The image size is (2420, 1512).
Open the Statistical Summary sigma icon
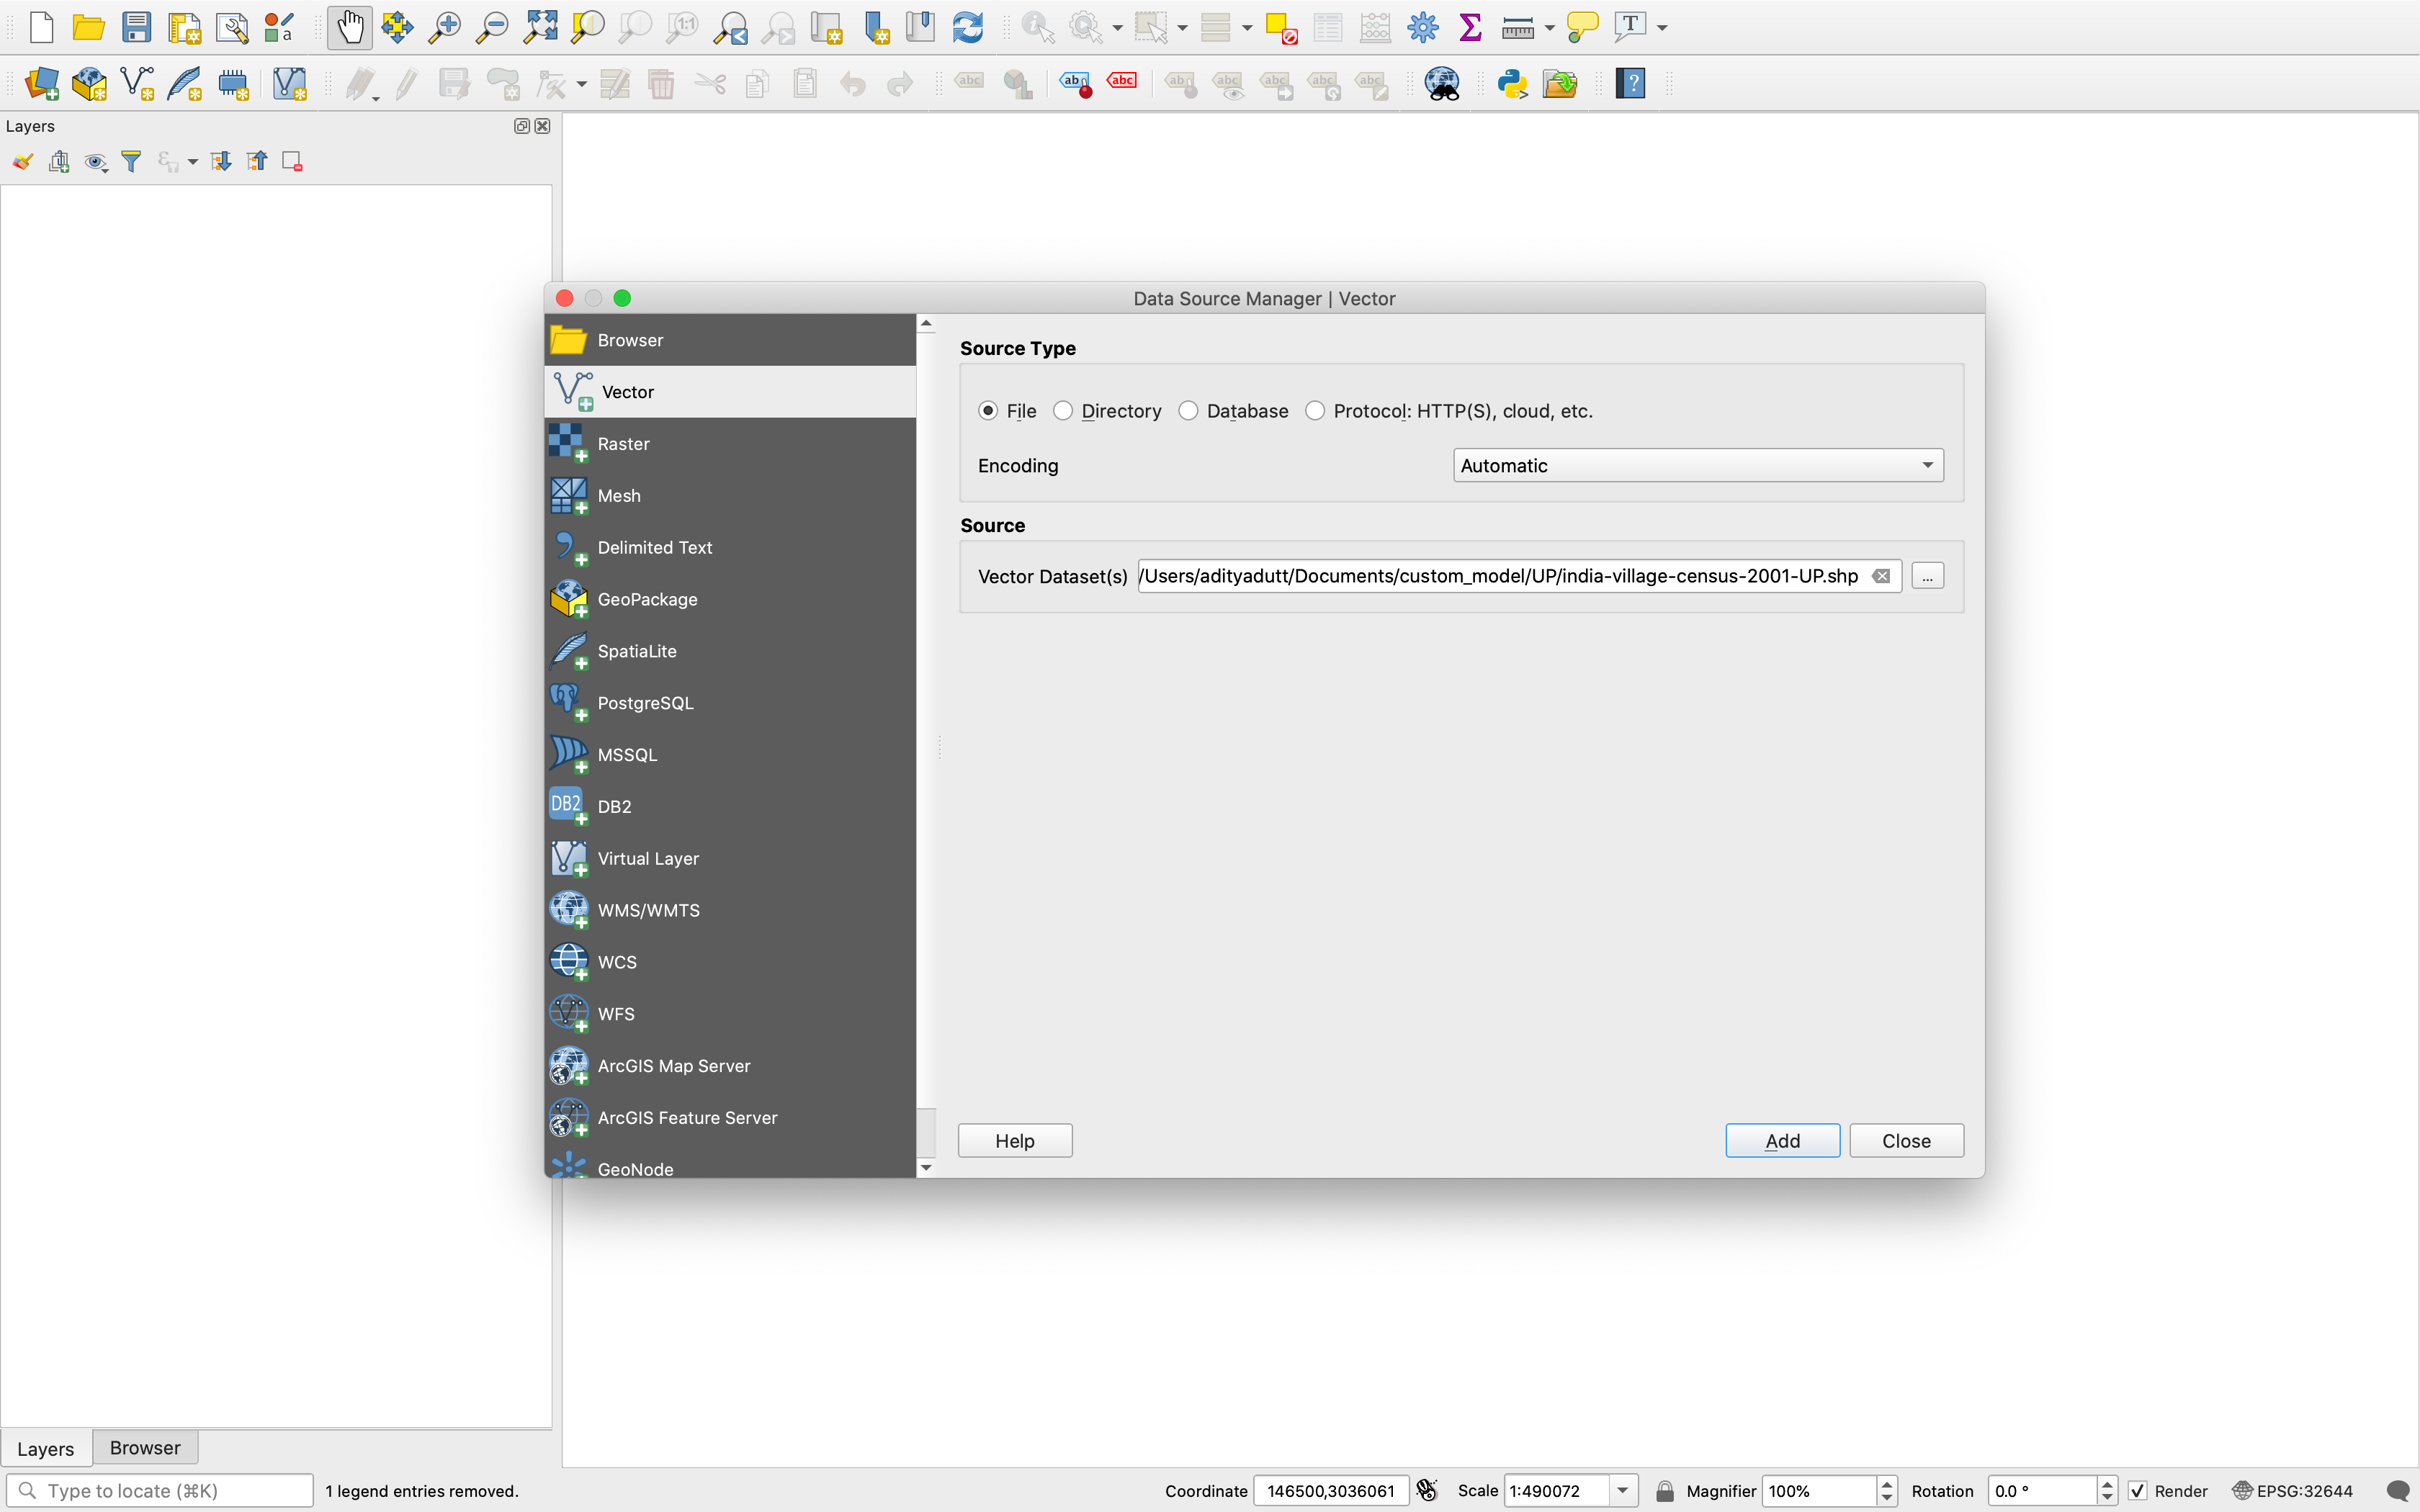tap(1470, 27)
